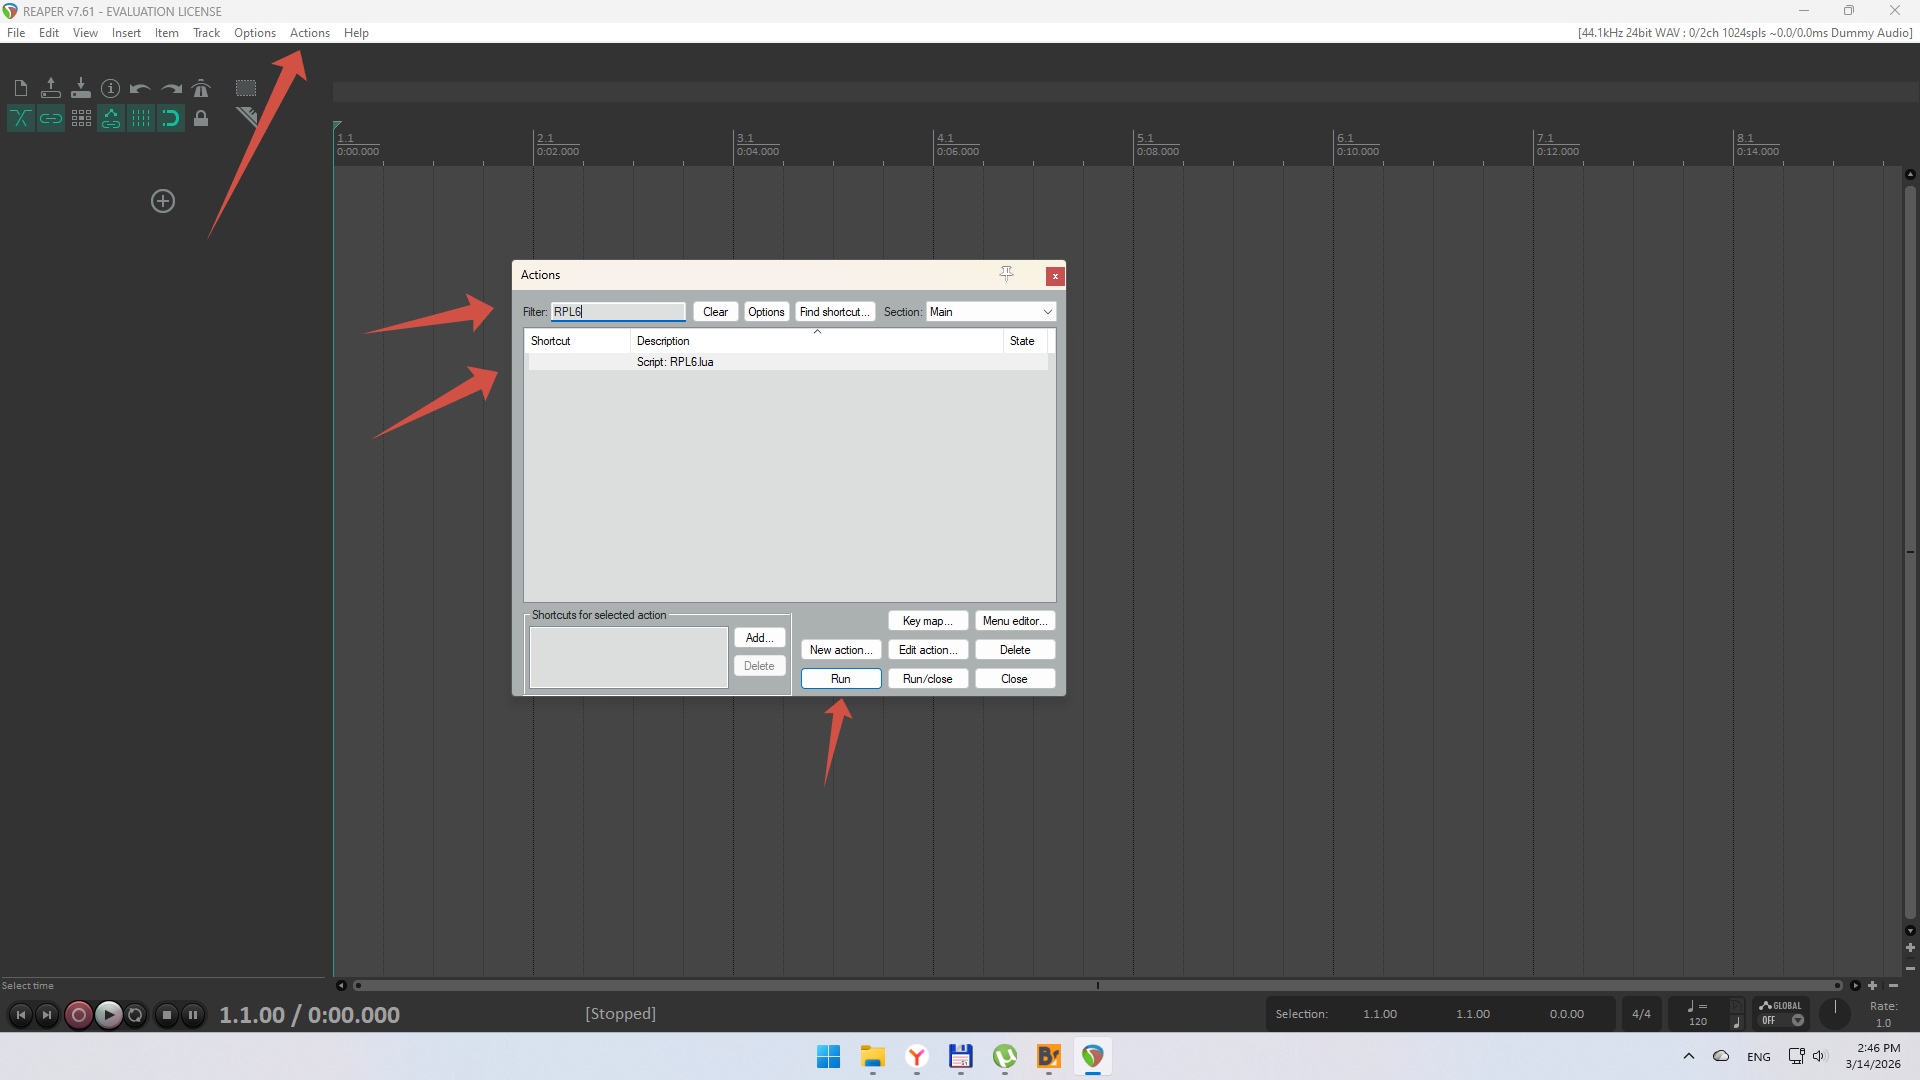The width and height of the screenshot is (1920, 1080).
Task: Open the Track menu
Action: click(x=206, y=33)
